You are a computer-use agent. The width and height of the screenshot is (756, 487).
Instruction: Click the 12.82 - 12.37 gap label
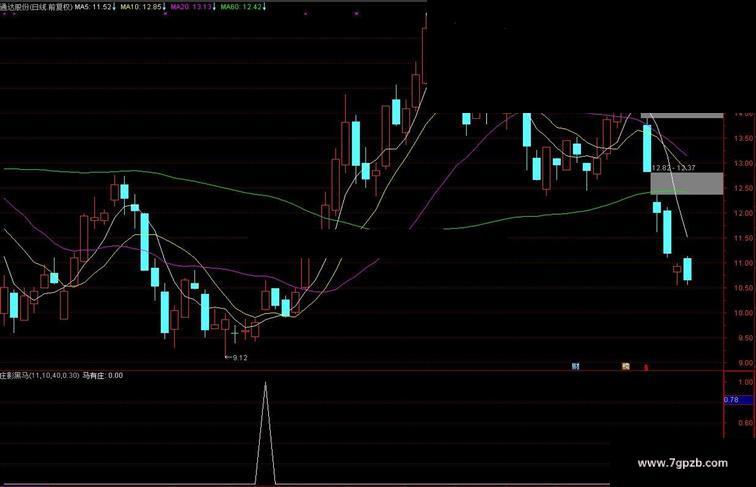pyautogui.click(x=674, y=168)
